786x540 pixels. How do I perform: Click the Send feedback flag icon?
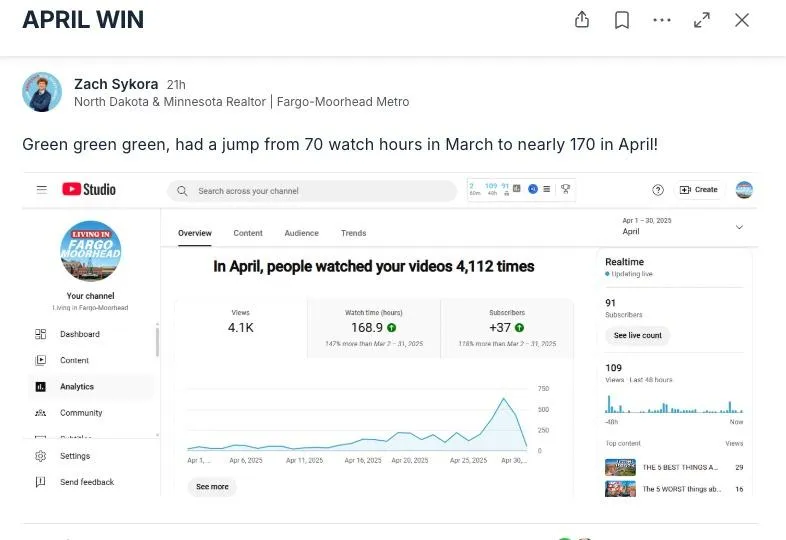pyautogui.click(x=41, y=482)
